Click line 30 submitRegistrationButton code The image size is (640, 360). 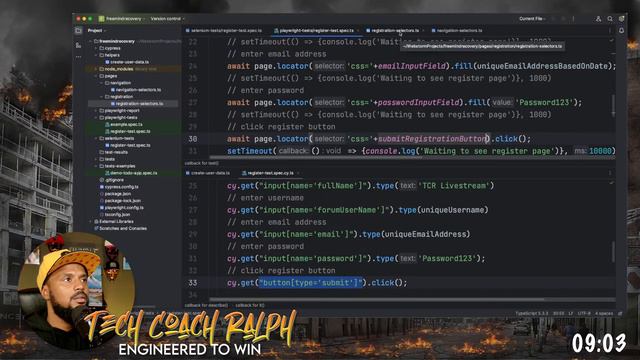(x=432, y=139)
